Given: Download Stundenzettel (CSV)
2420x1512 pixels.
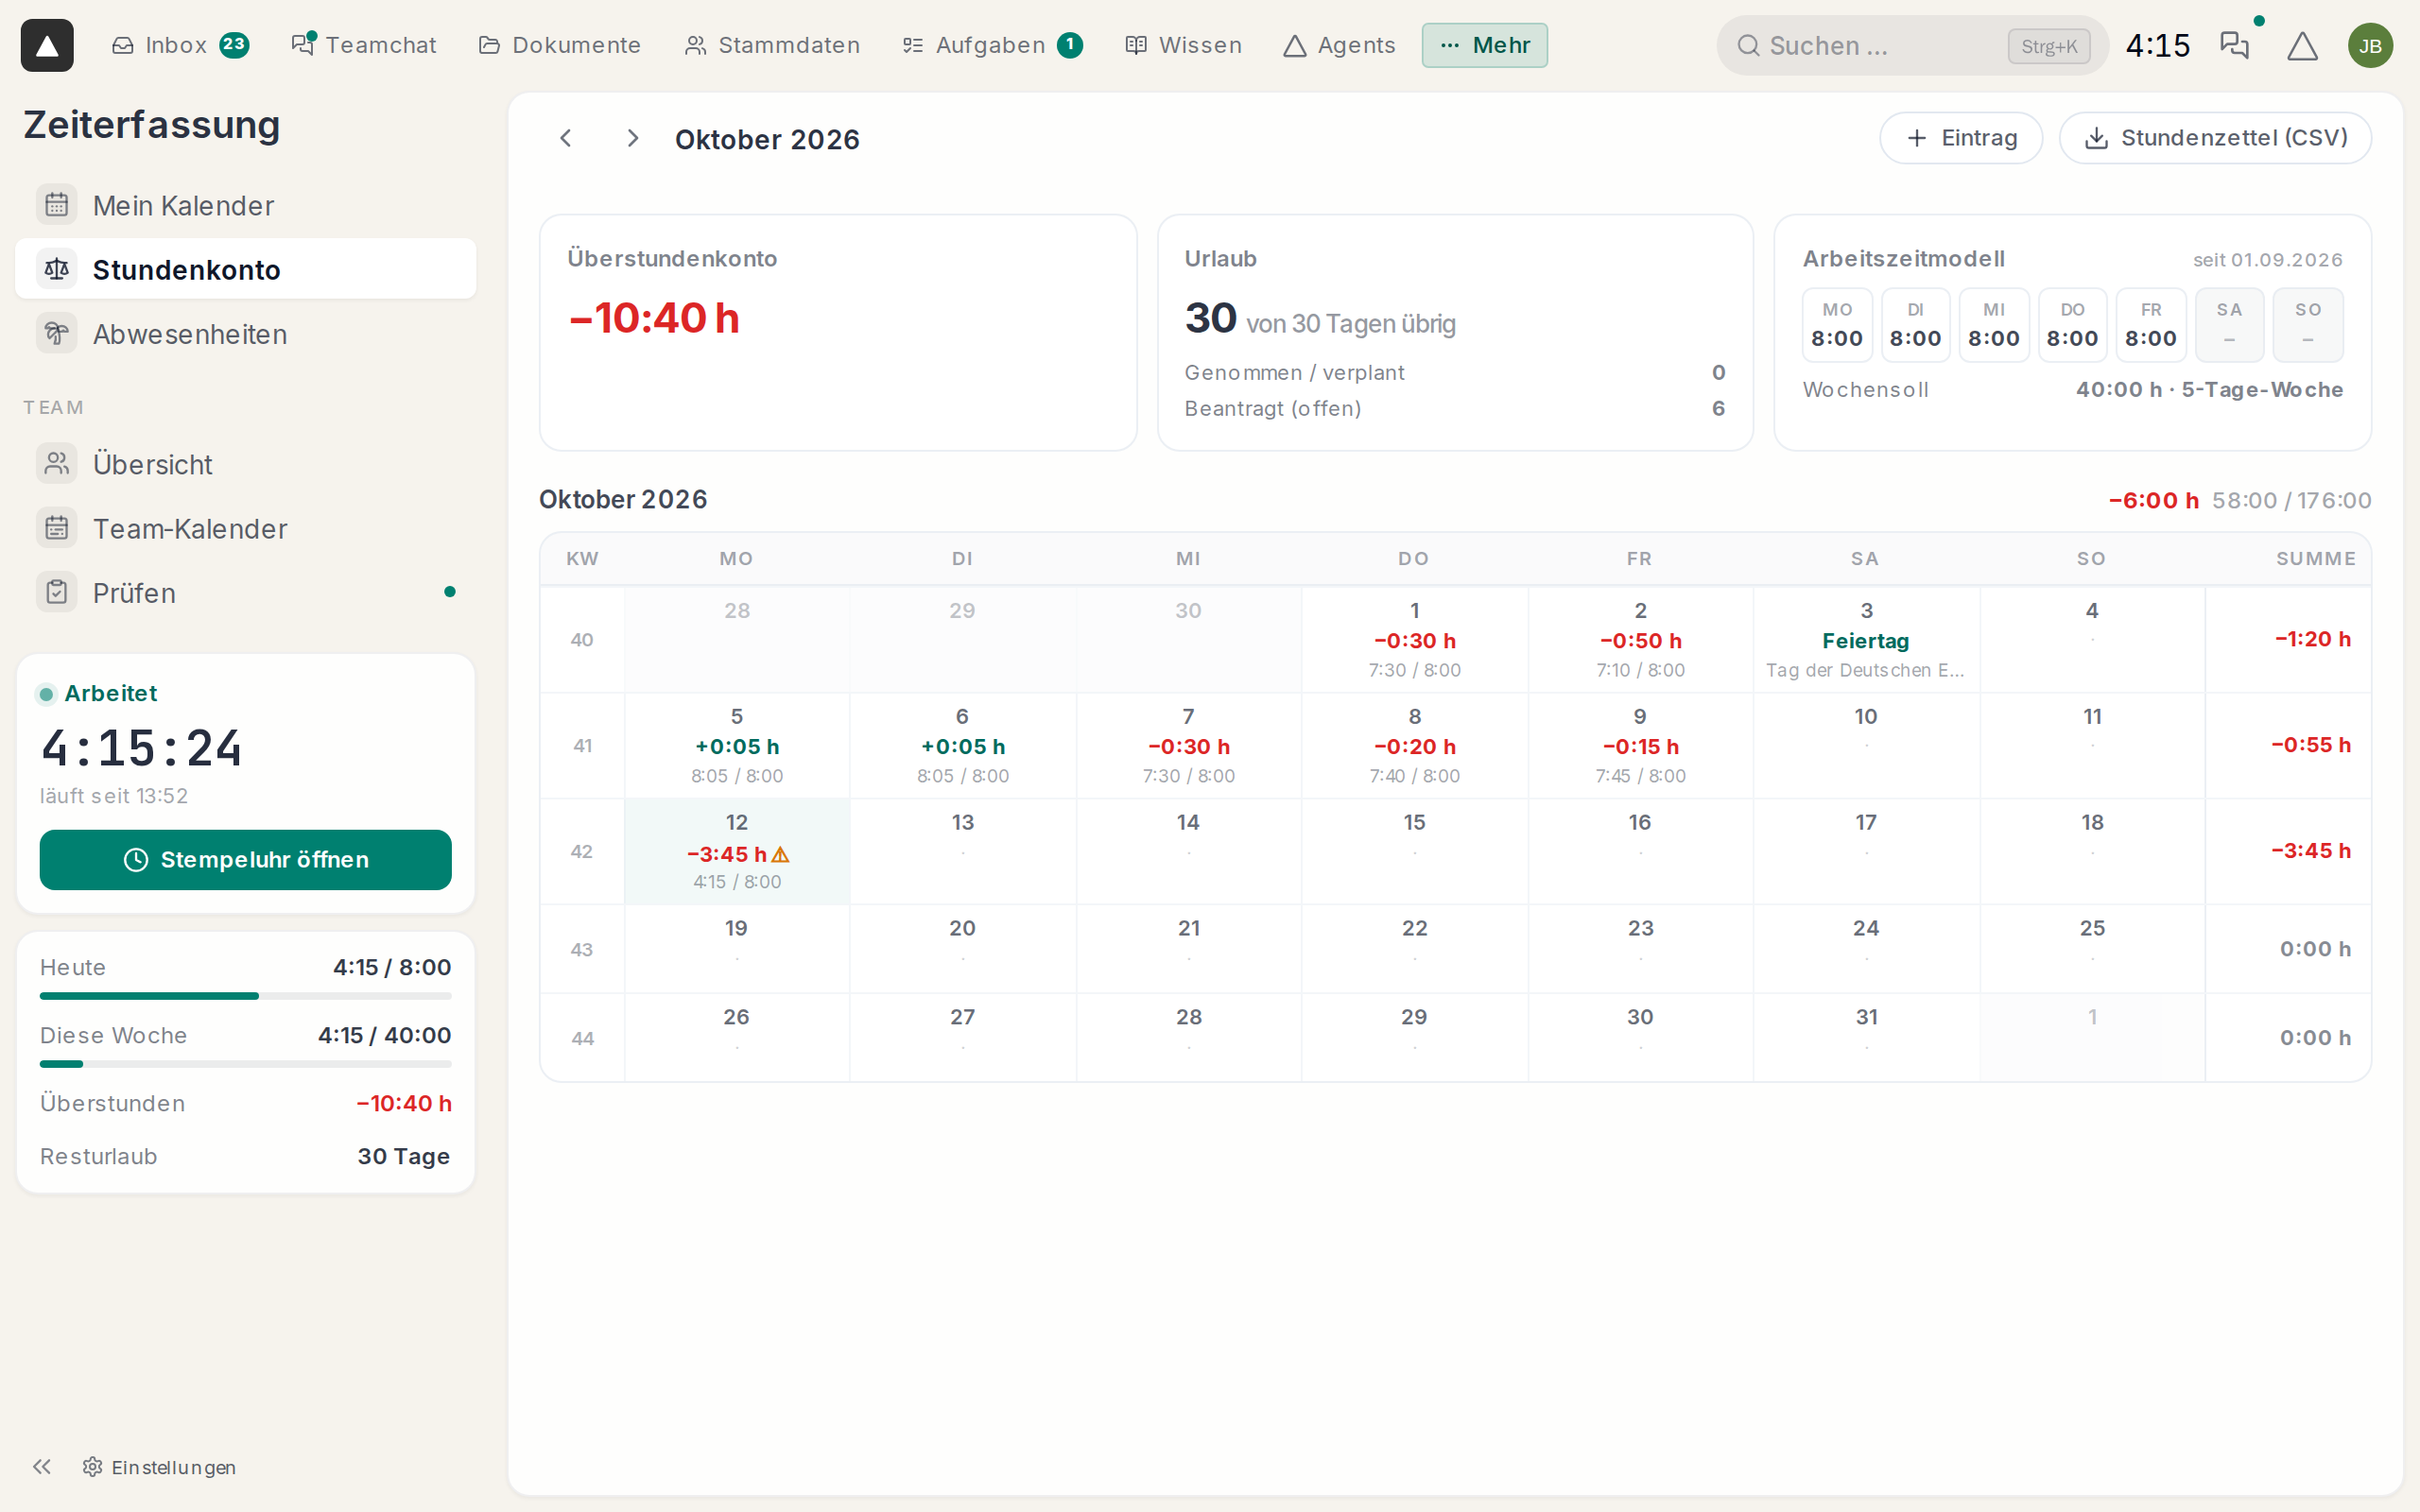Looking at the screenshot, I should click(2215, 138).
